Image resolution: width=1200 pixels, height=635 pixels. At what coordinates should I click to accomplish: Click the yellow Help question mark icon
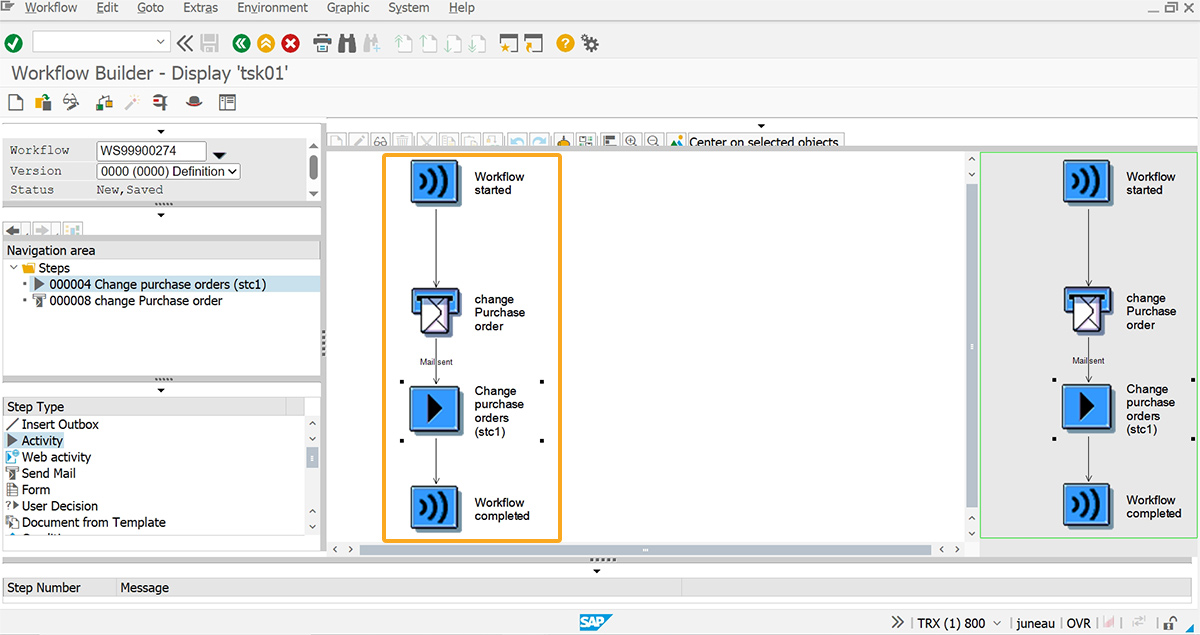(x=565, y=43)
